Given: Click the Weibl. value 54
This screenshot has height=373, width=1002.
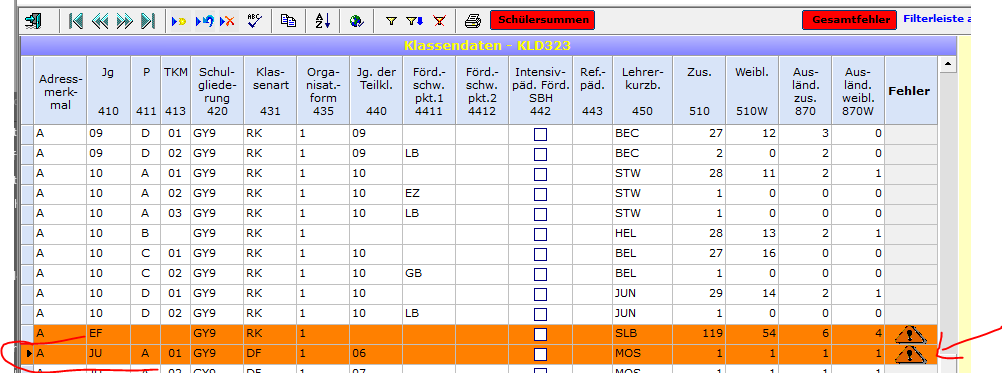Looking at the screenshot, I should coord(752,333).
